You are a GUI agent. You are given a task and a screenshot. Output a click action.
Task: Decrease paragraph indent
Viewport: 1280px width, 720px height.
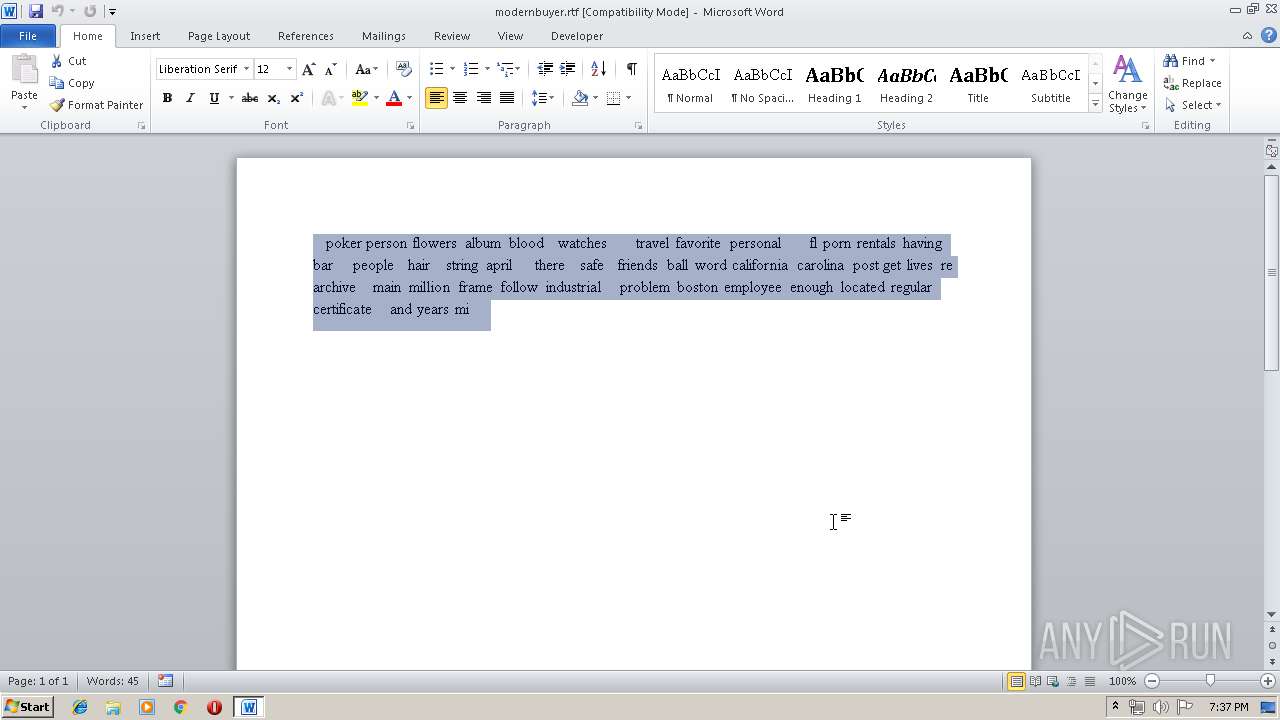545,69
